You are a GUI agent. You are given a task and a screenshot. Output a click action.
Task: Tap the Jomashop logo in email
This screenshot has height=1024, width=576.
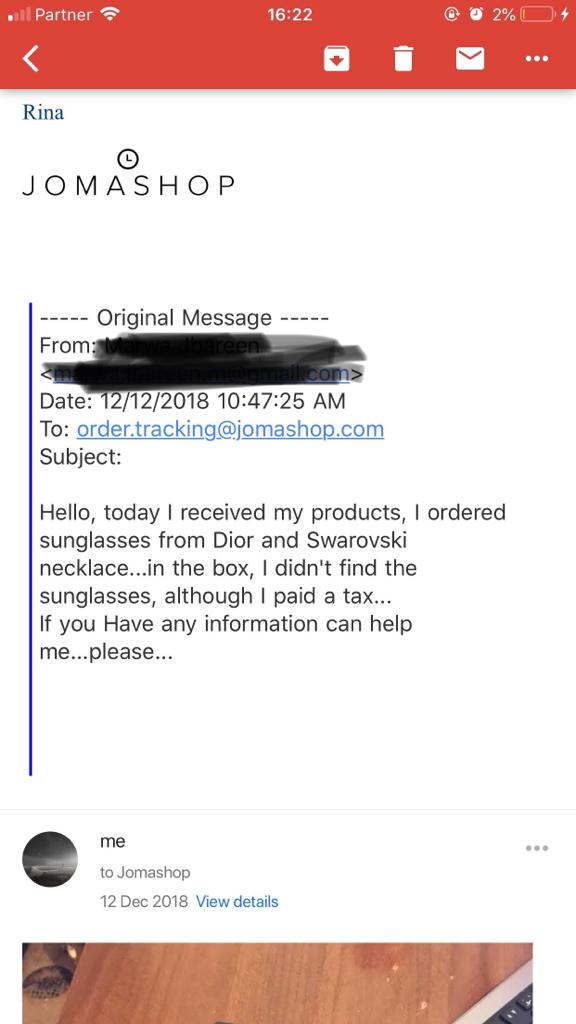[128, 174]
